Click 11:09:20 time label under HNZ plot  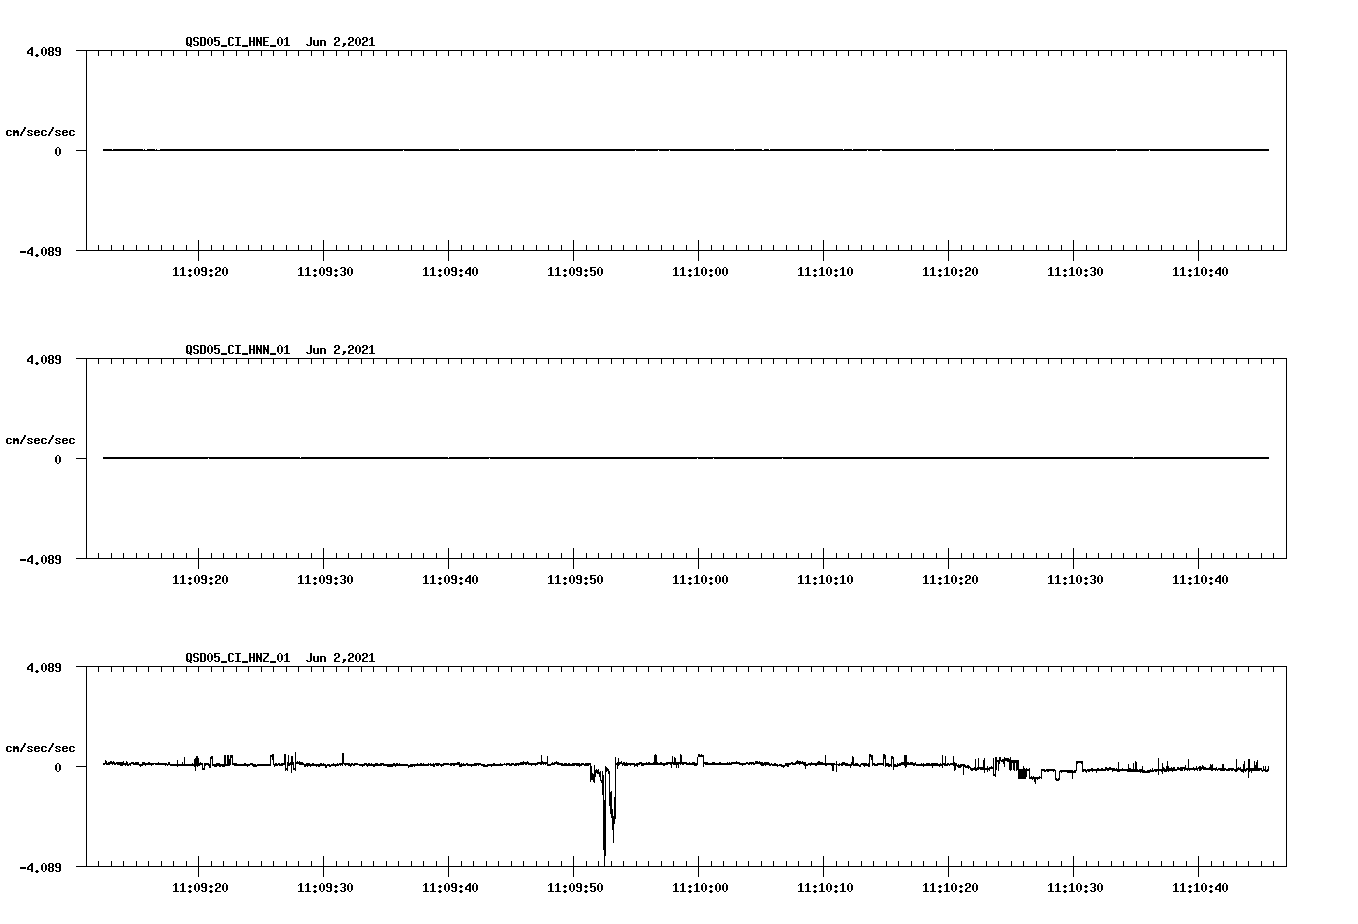pyautogui.click(x=200, y=887)
